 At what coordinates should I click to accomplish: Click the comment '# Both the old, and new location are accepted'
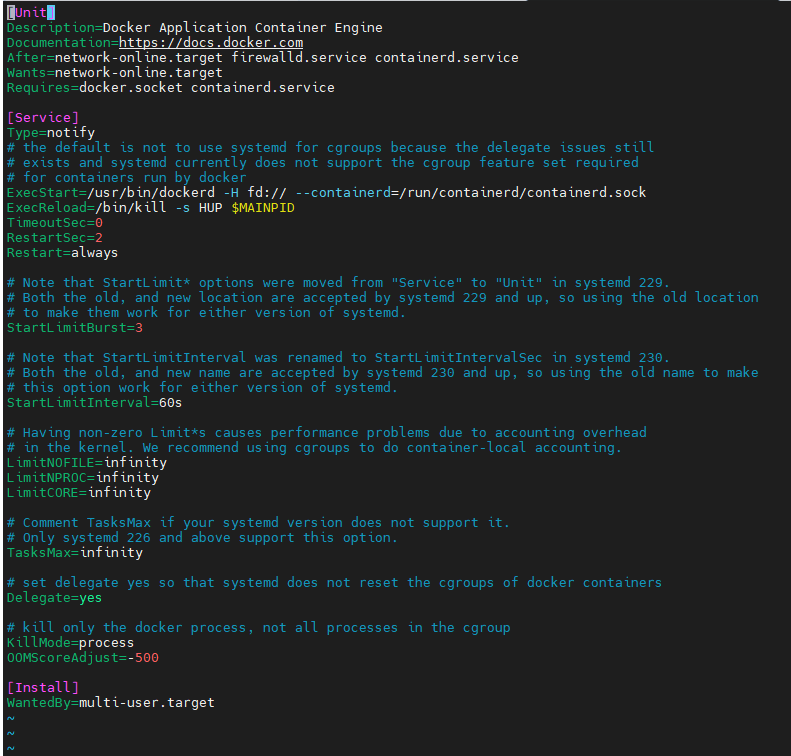tap(382, 298)
